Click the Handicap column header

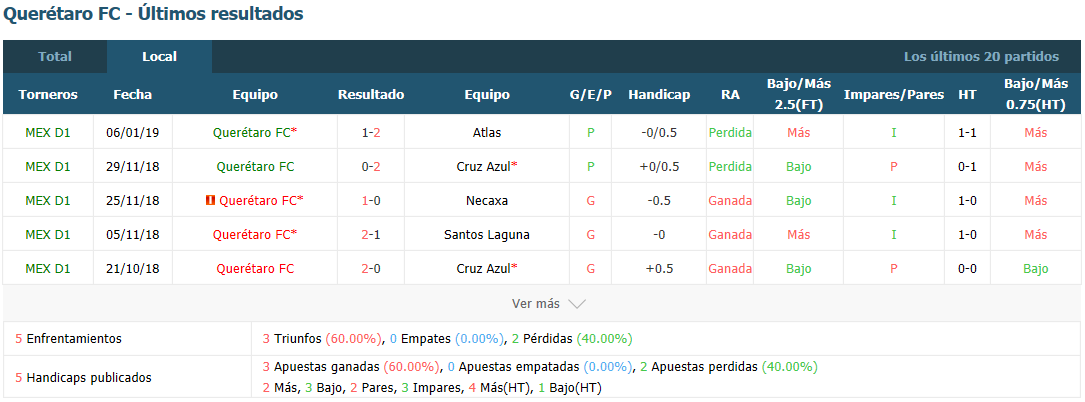[x=659, y=95]
